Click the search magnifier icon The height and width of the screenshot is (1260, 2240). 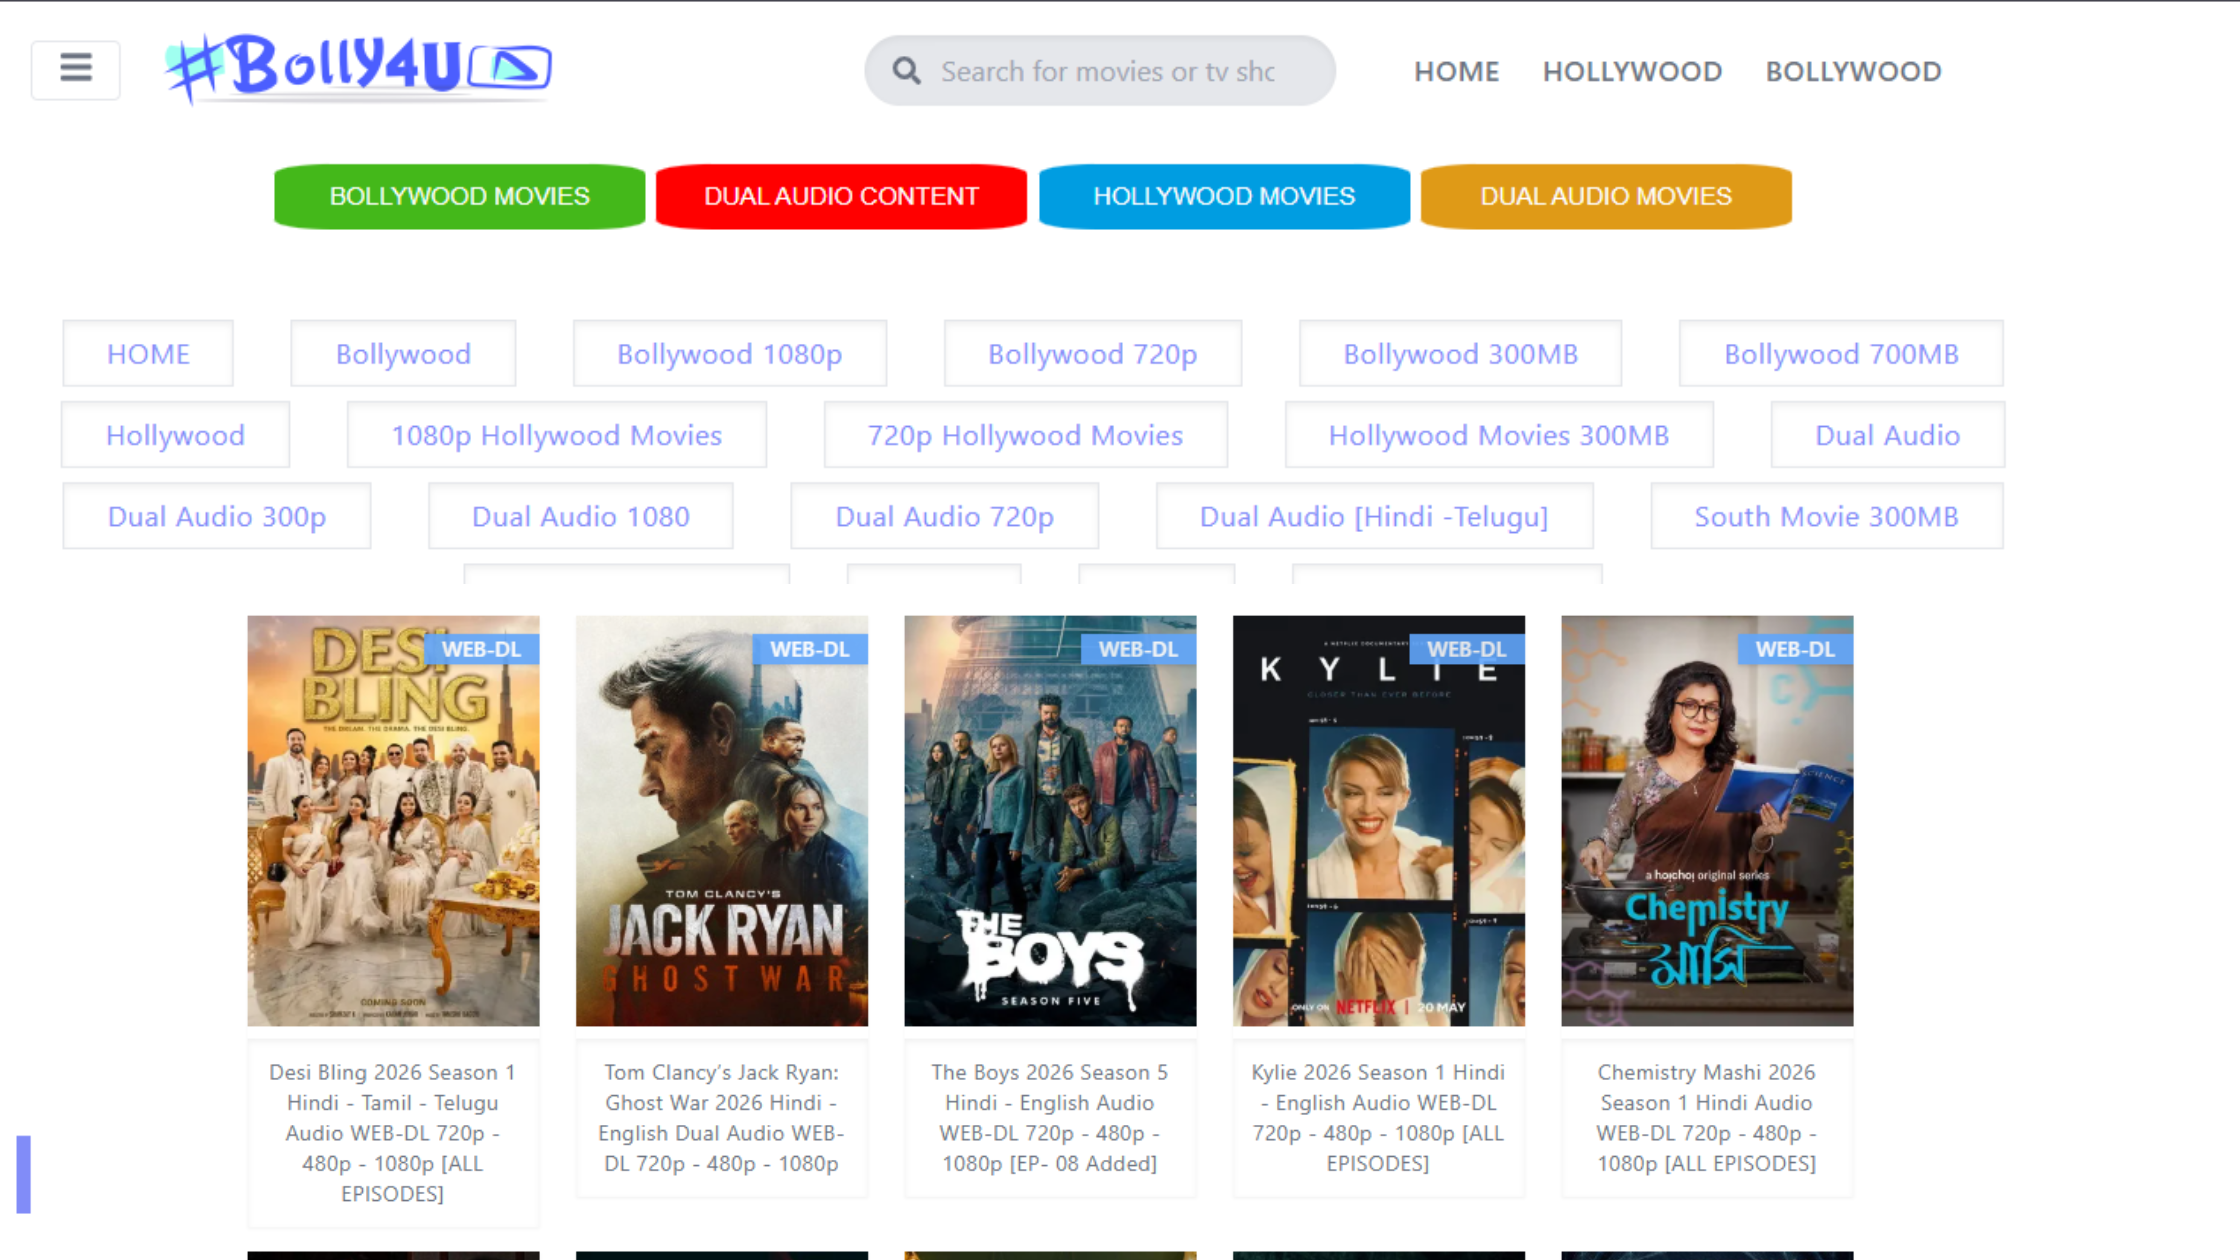click(906, 71)
